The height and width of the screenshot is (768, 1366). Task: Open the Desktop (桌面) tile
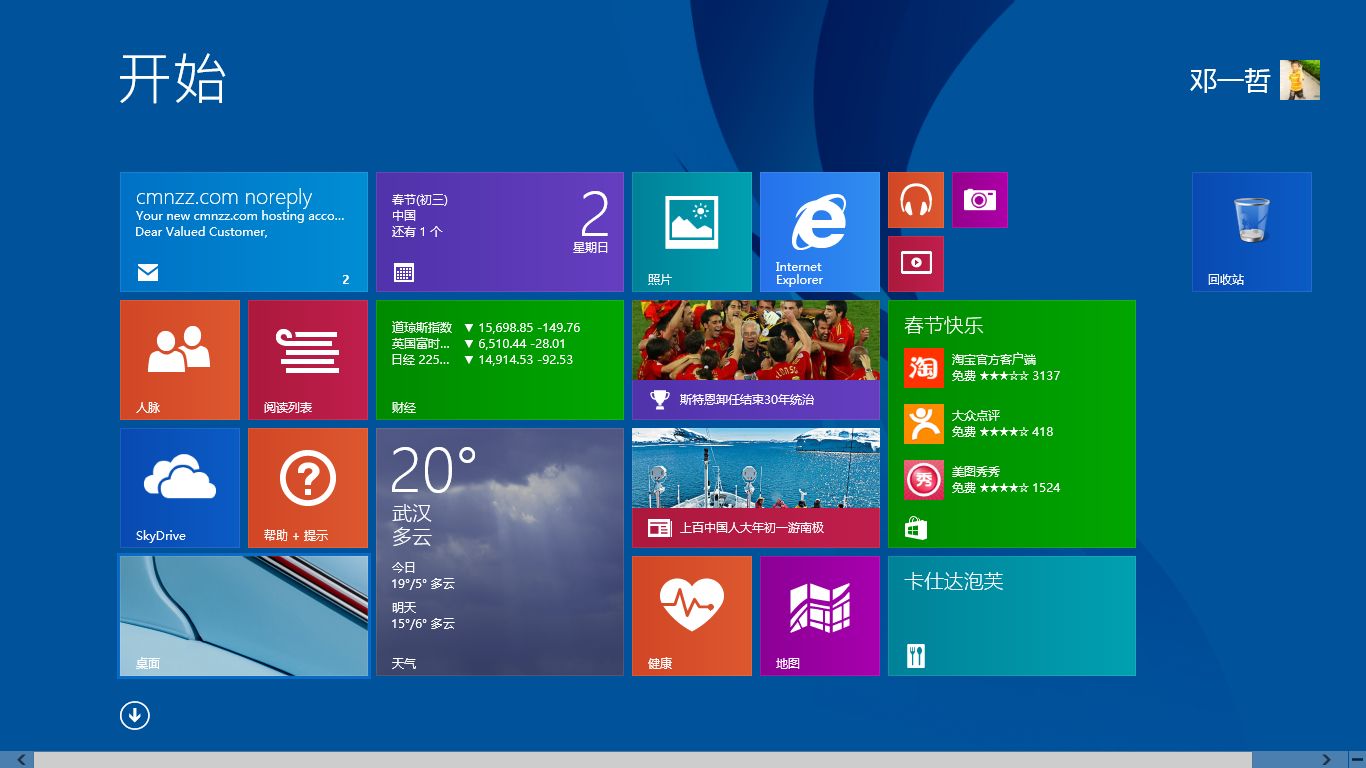[244, 616]
